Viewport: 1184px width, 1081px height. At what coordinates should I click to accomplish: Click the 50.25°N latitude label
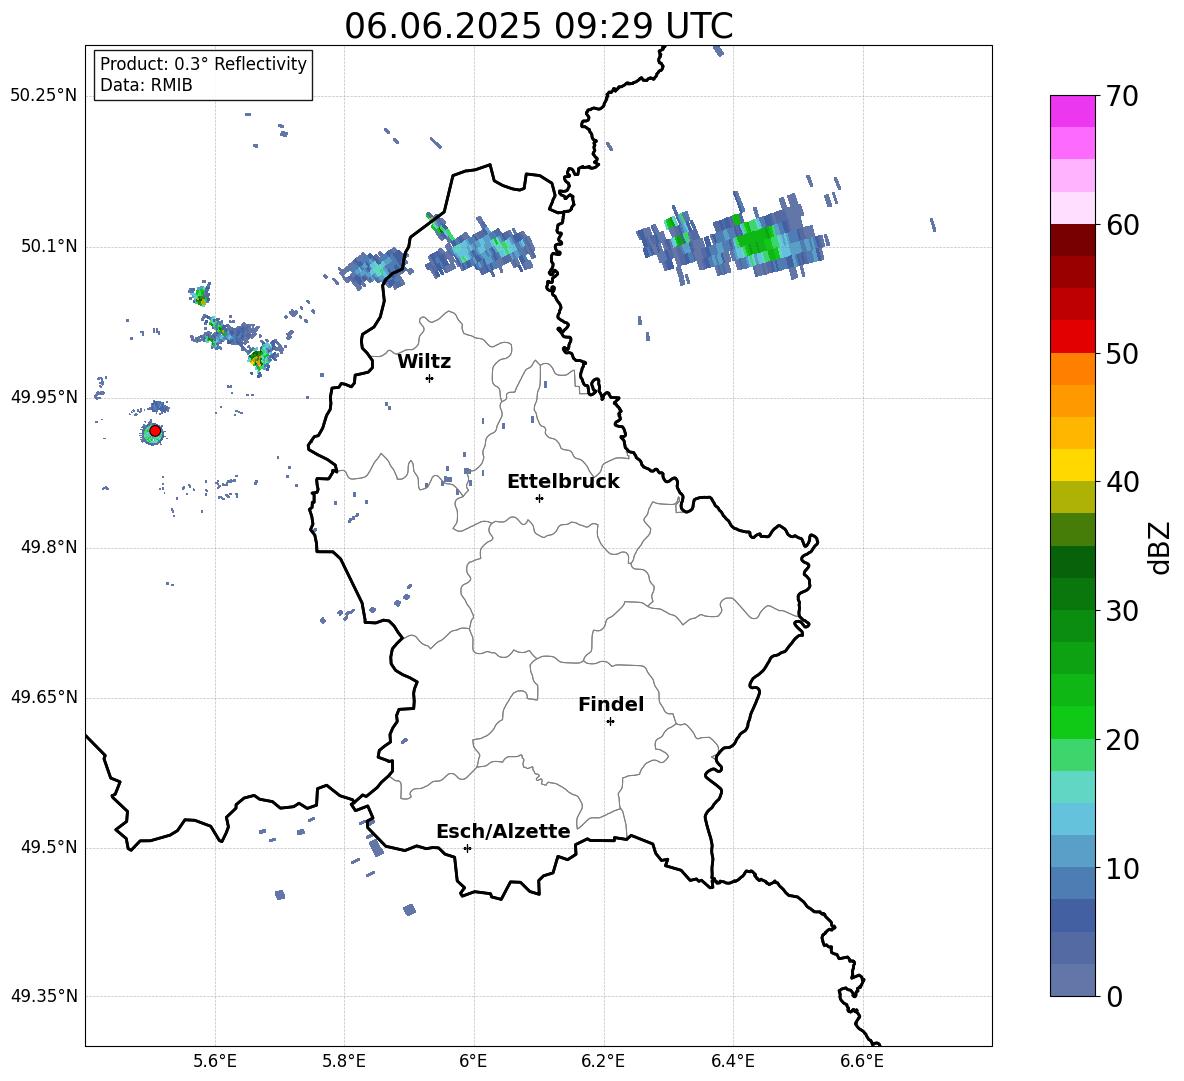[x=44, y=96]
